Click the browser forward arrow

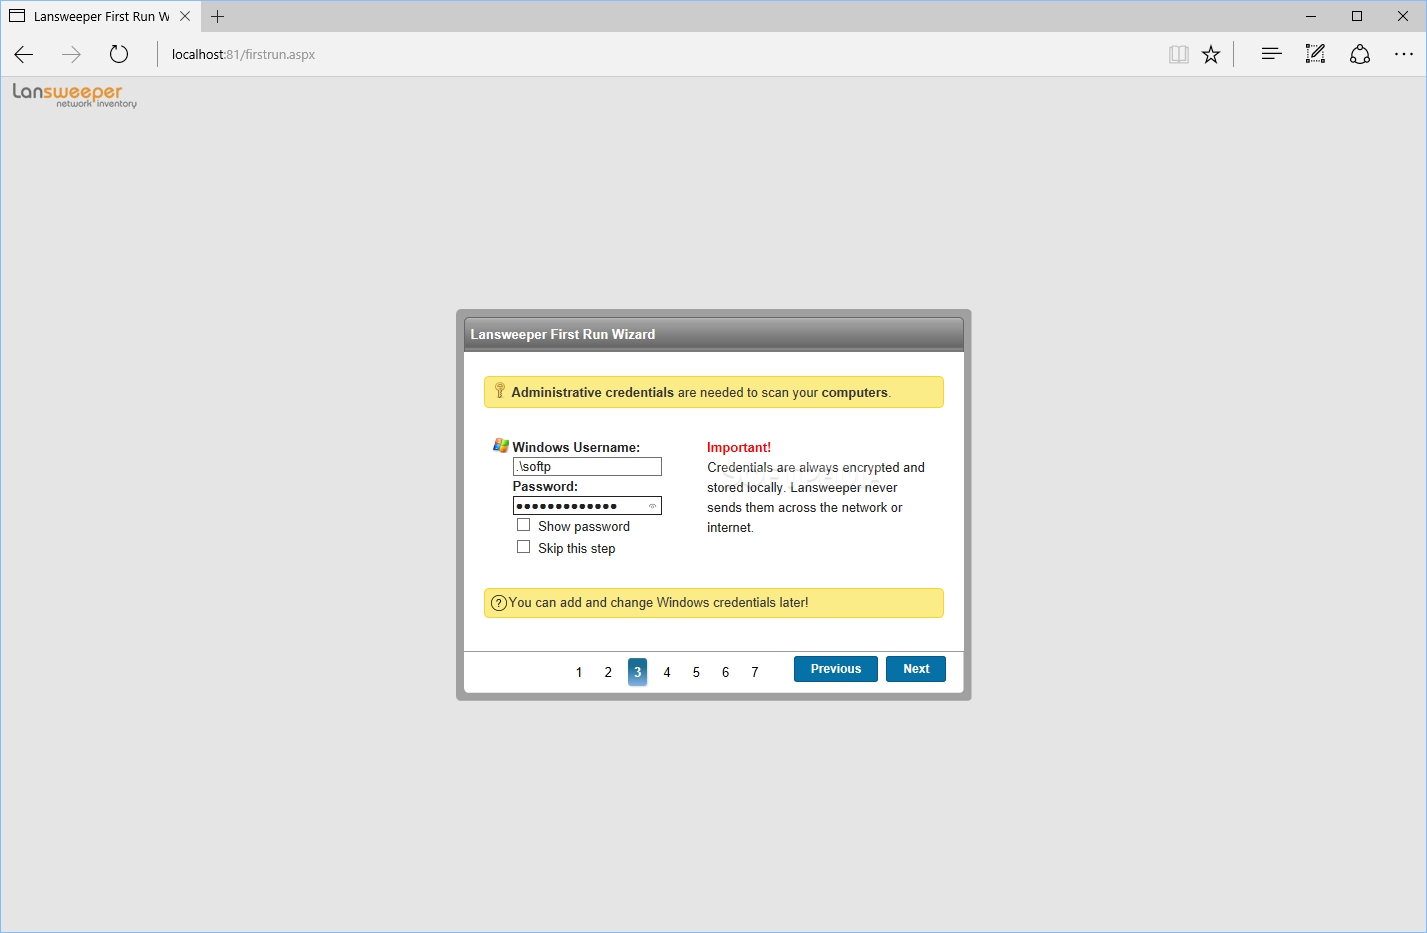coord(71,55)
